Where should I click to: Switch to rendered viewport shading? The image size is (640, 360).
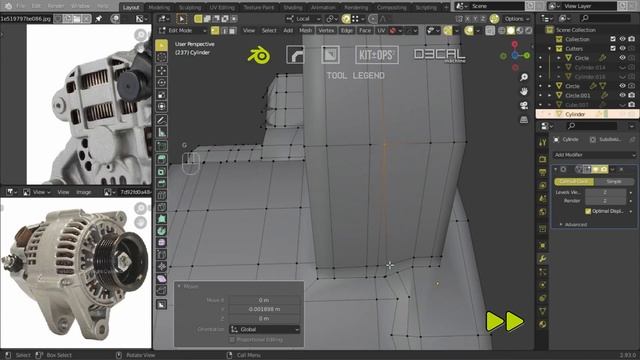(529, 31)
